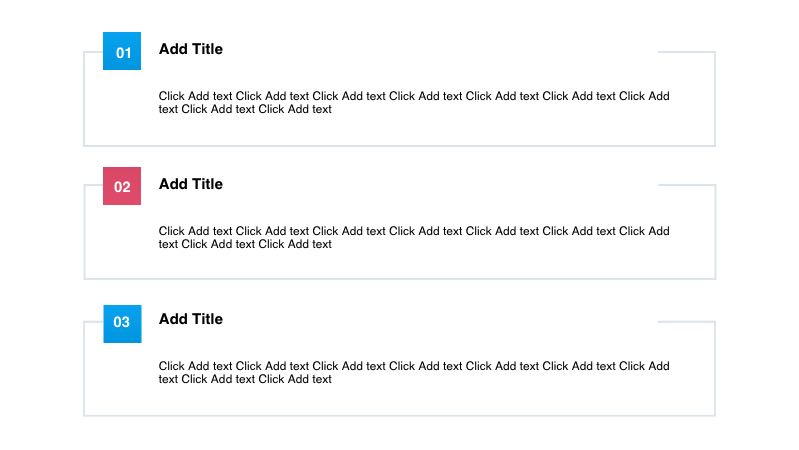
Task: Click the blue 03 number badge
Action: (122, 322)
